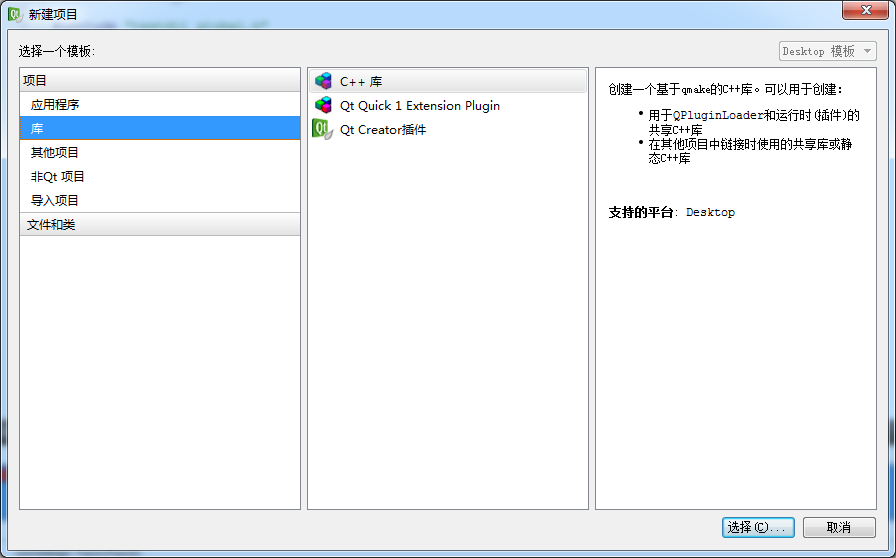The width and height of the screenshot is (896, 558).
Task: Click the 选择一个模板 heading
Action: [57, 51]
